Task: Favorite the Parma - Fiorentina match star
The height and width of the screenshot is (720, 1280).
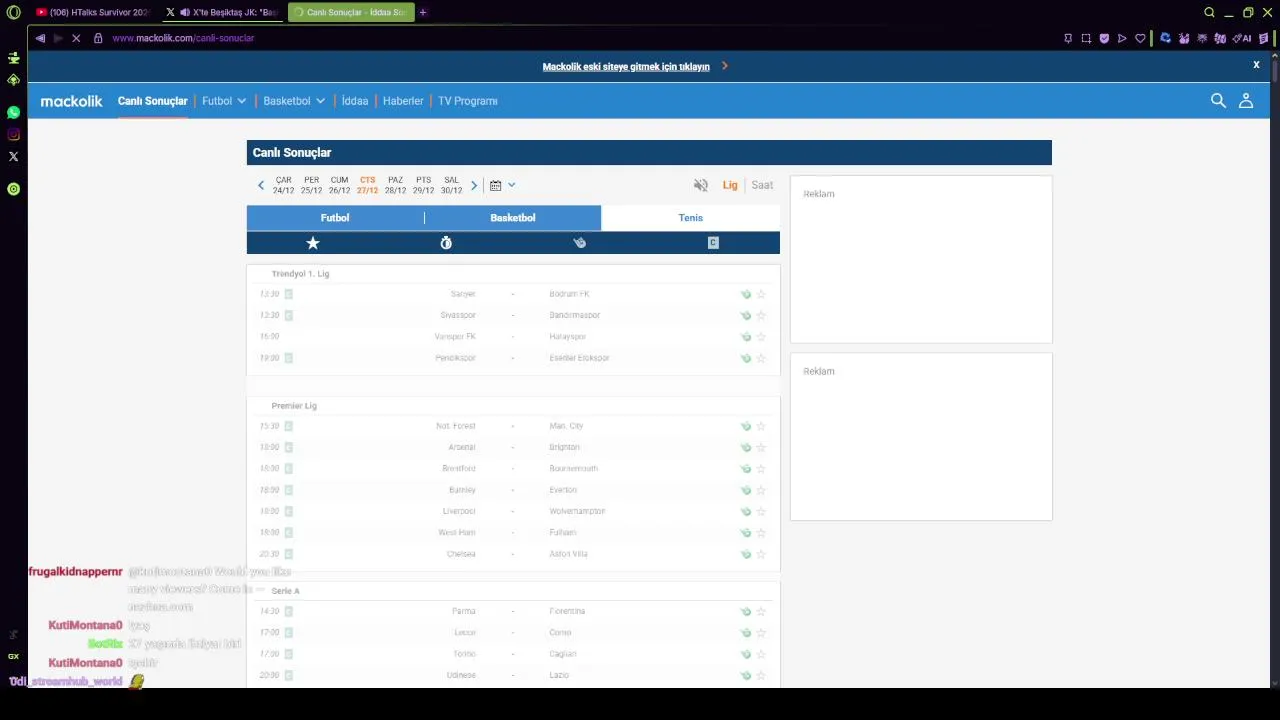Action: click(761, 611)
